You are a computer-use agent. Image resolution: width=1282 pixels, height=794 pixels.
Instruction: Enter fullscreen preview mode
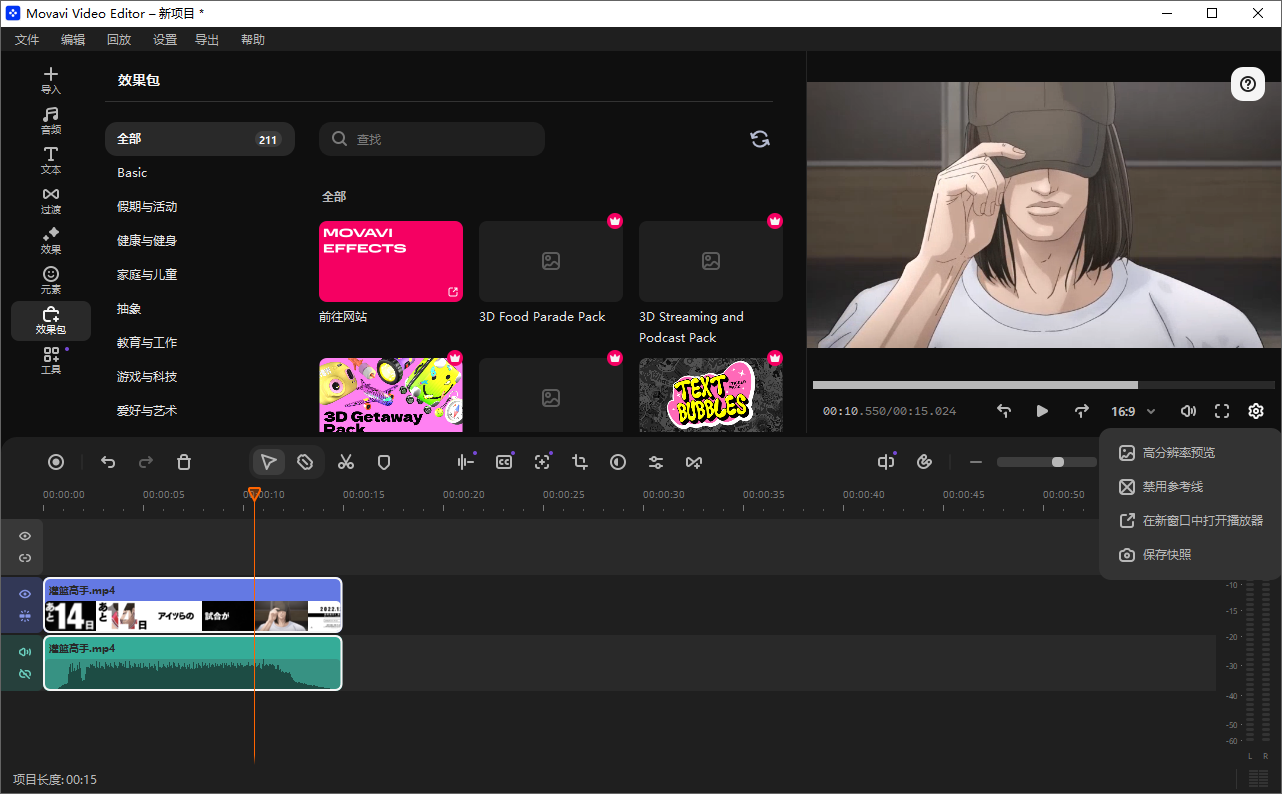pyautogui.click(x=1222, y=411)
